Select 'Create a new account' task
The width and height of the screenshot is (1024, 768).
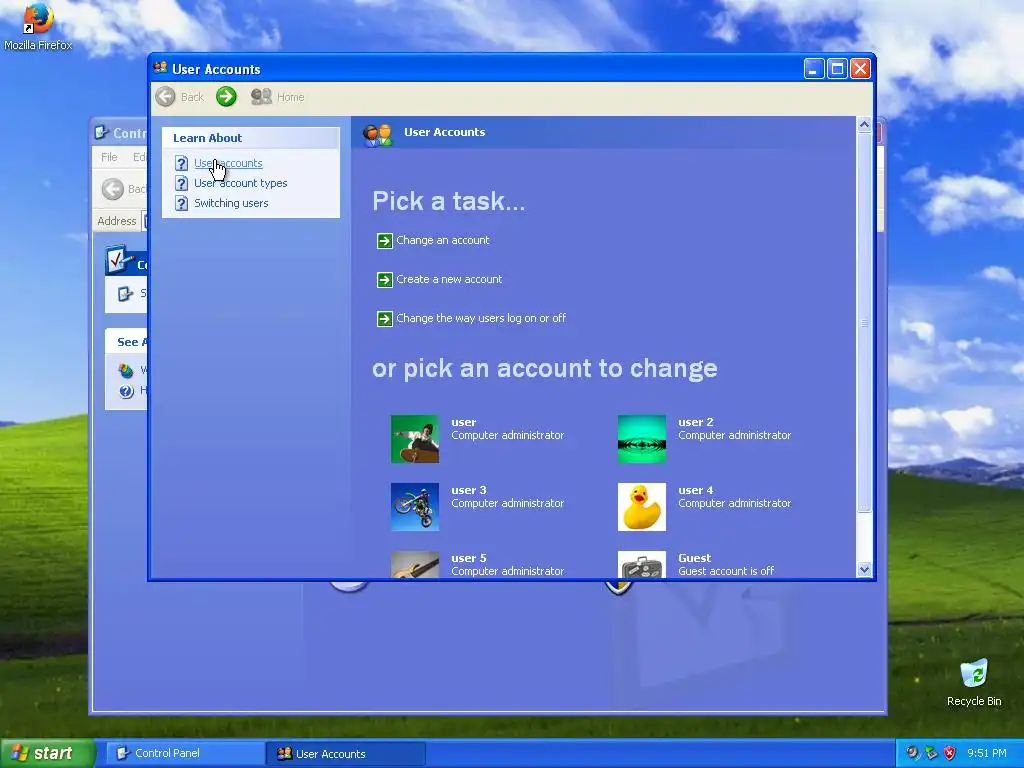[449, 279]
